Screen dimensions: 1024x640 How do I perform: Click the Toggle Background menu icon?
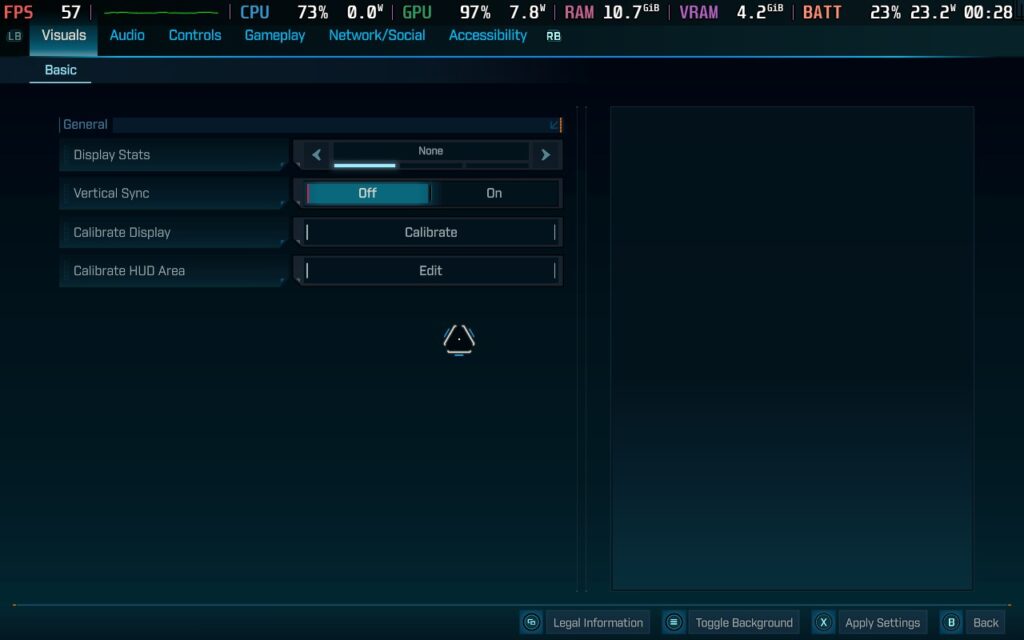(x=674, y=622)
